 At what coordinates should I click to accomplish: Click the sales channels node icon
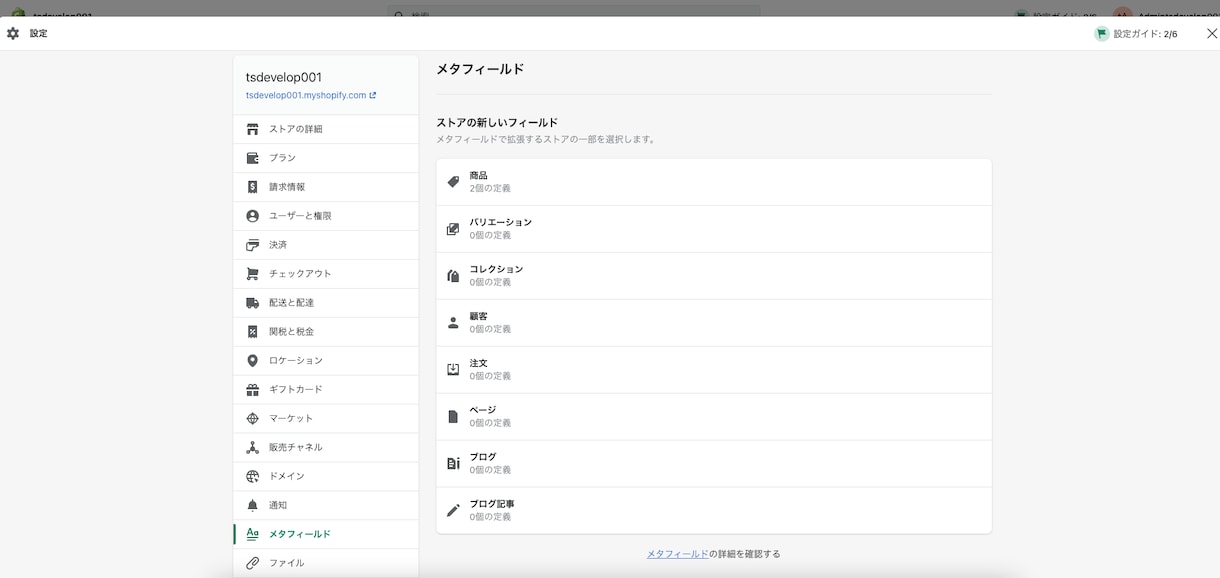coord(252,448)
